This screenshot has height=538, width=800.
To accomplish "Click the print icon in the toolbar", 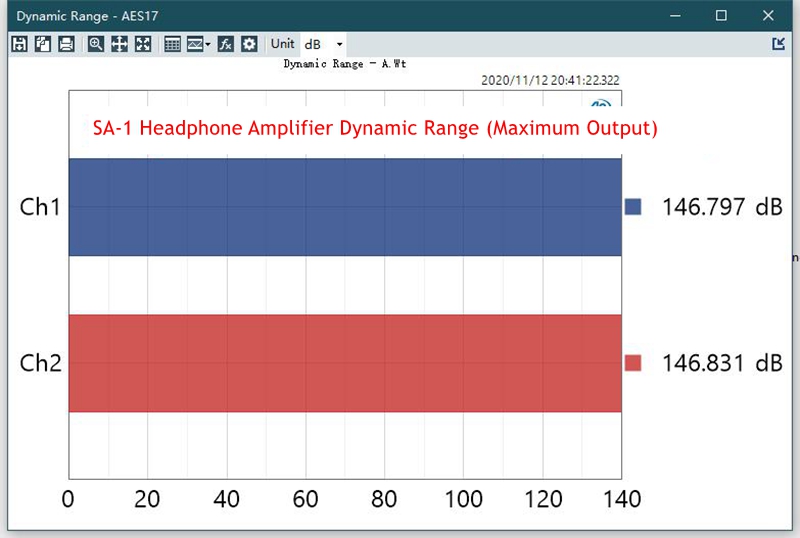I will [x=66, y=44].
